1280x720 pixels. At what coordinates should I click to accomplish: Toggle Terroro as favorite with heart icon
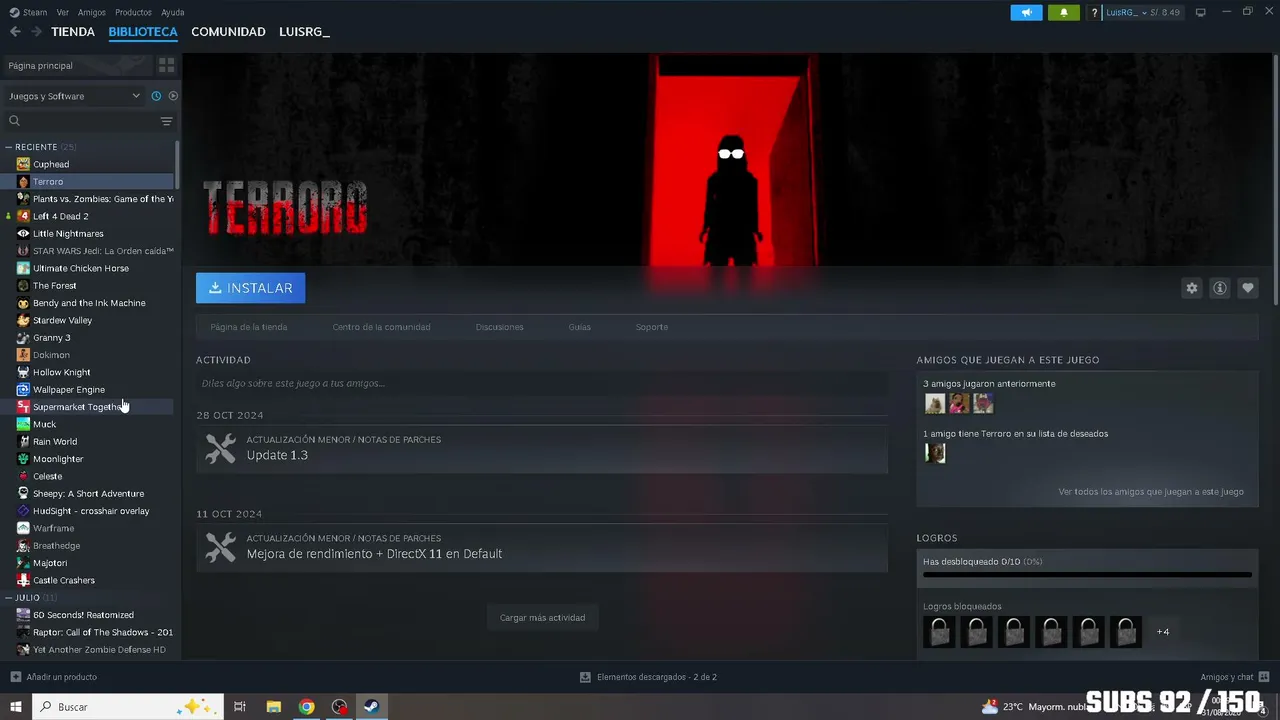pos(1247,288)
